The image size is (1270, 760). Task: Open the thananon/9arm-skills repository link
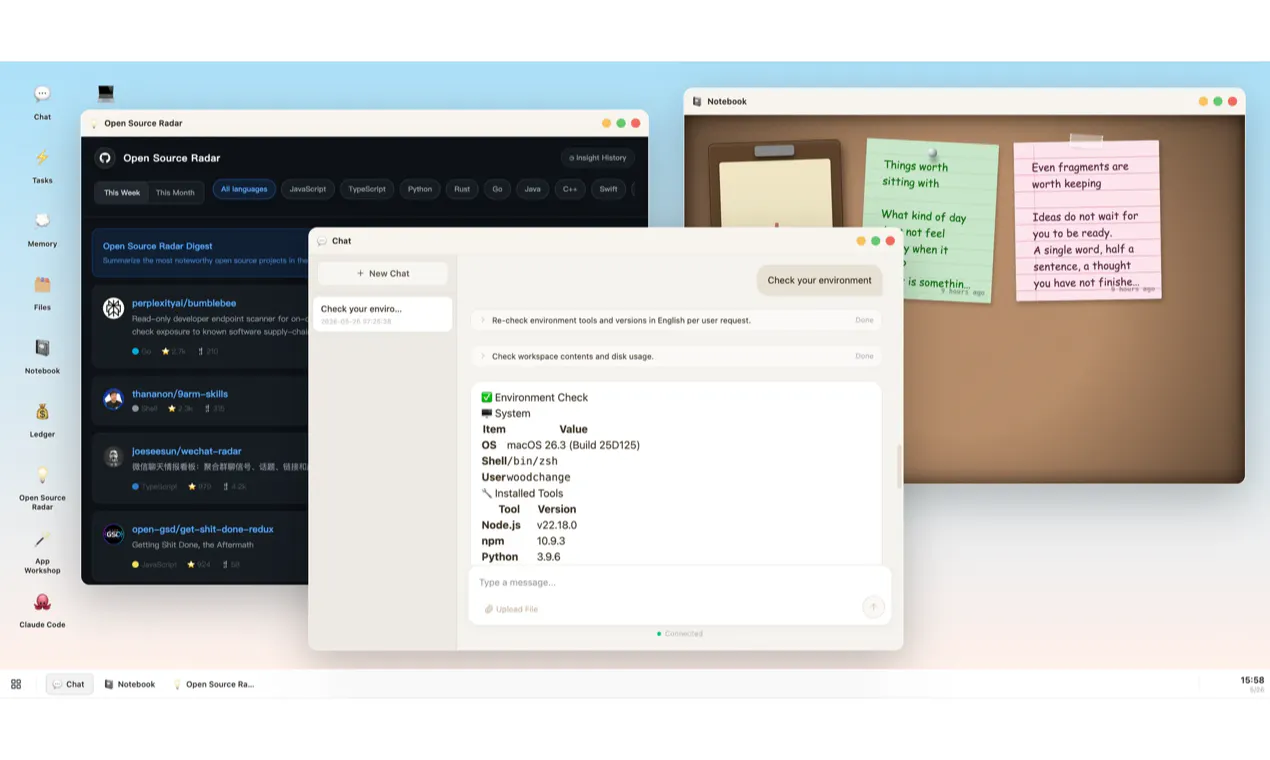tap(180, 394)
